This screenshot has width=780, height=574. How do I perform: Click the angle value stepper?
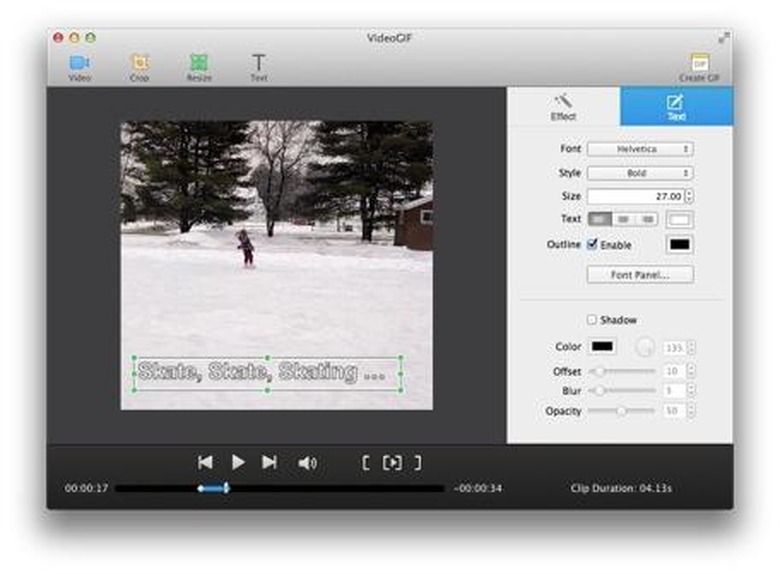[x=691, y=348]
